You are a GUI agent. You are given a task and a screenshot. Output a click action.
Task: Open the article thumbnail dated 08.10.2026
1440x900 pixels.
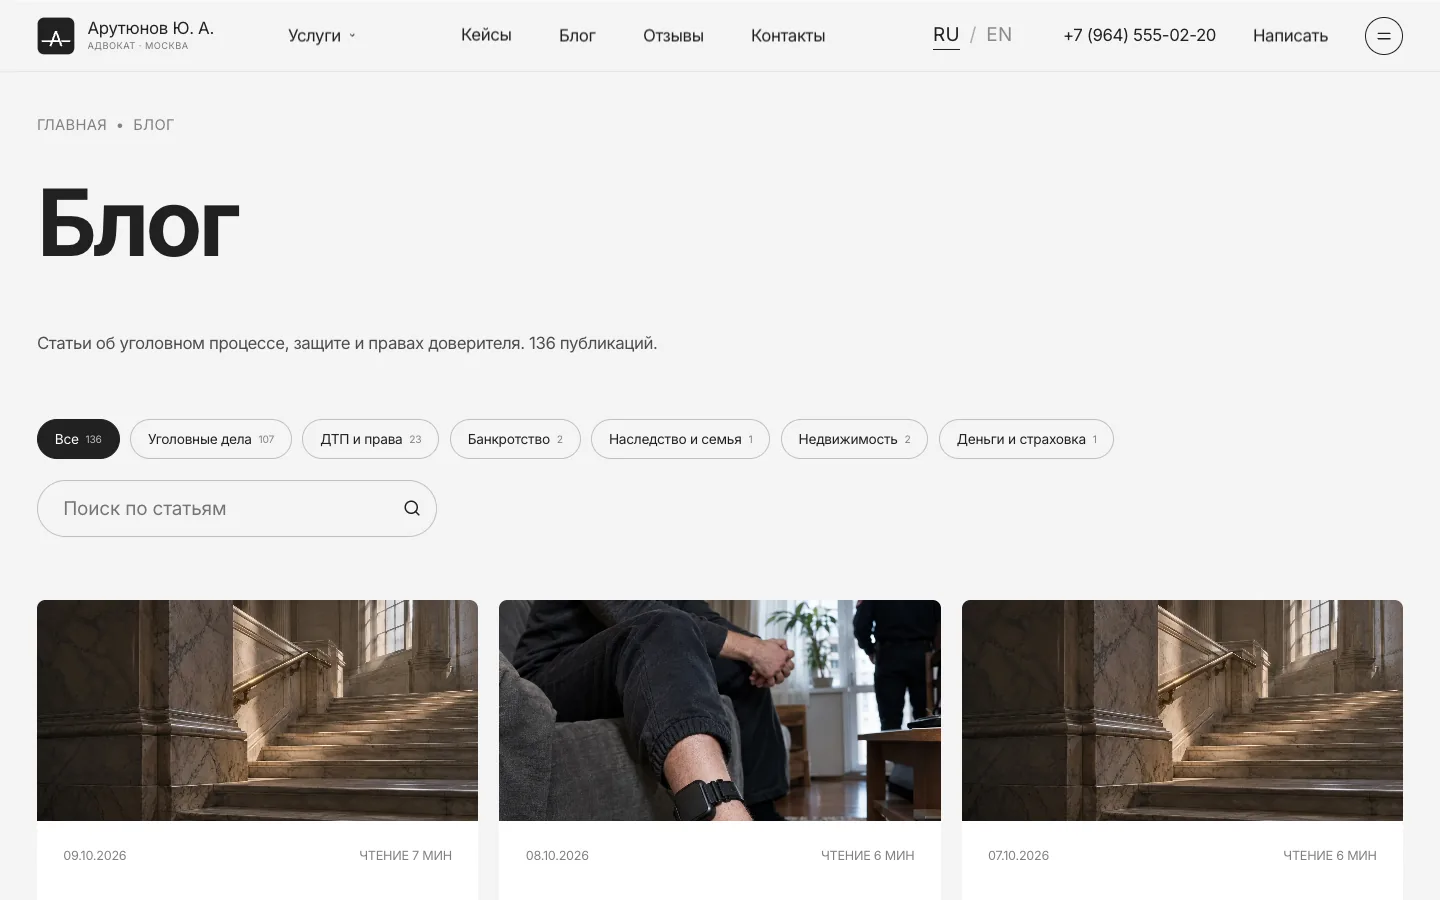click(x=720, y=710)
